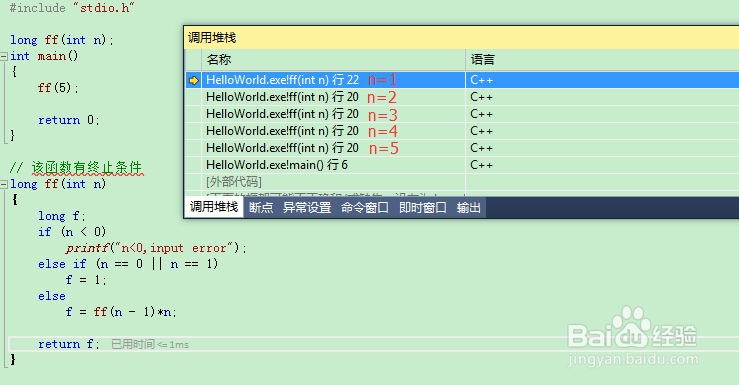739x385 pixels.
Task: Open the 异常设置 tab
Action: pos(307,207)
